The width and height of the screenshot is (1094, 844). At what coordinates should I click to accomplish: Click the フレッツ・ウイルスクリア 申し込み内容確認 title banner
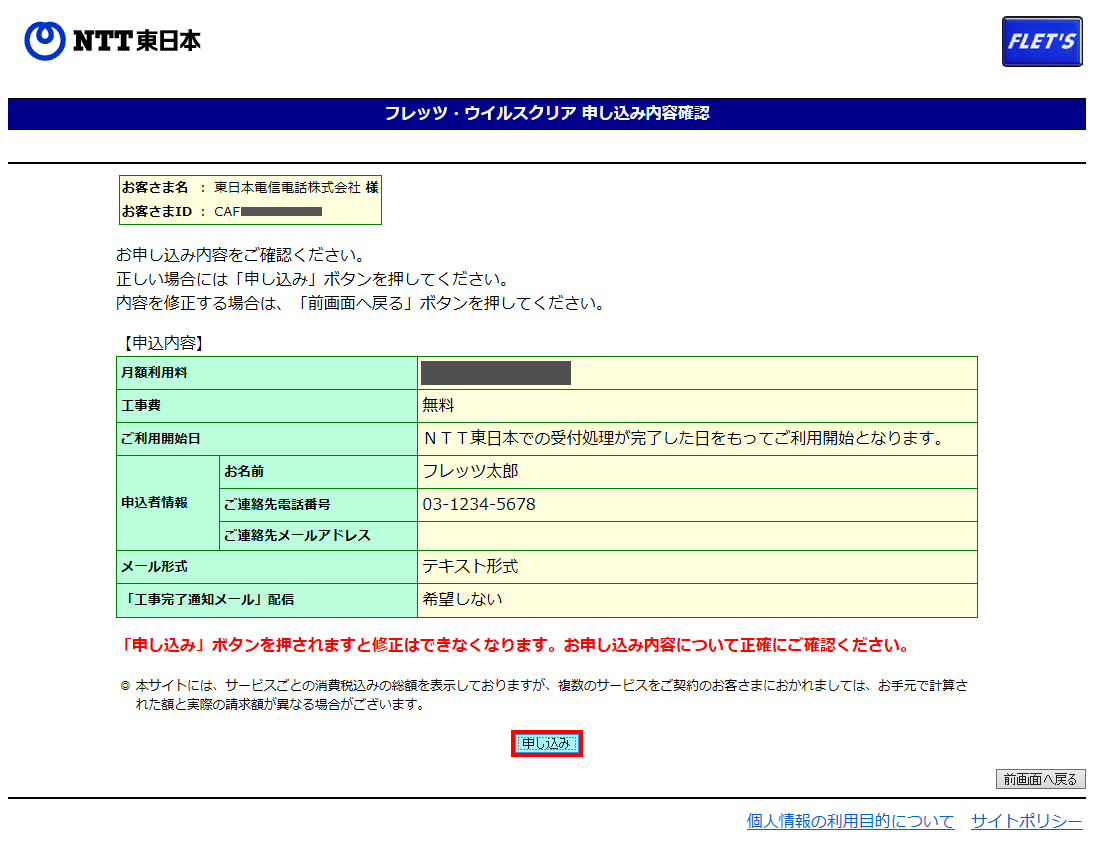pos(546,114)
